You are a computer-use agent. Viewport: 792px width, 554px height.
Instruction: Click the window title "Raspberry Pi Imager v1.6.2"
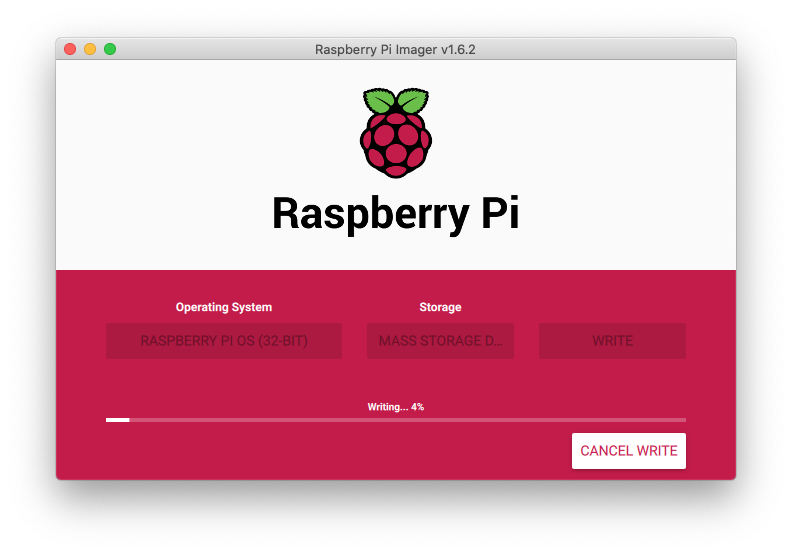(395, 49)
